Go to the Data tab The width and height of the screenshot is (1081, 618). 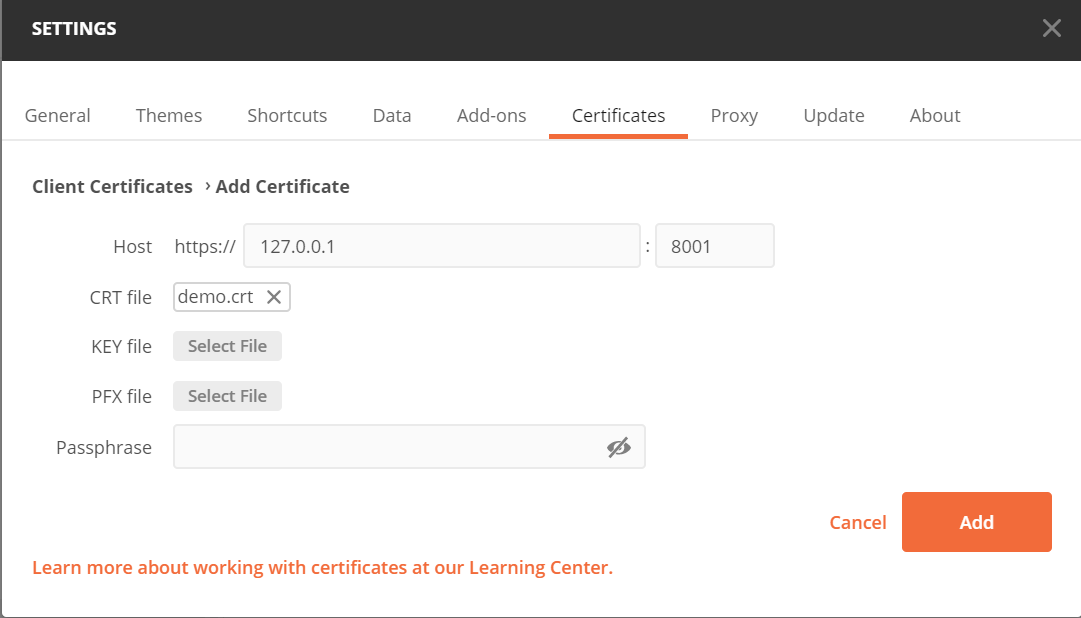pos(392,115)
